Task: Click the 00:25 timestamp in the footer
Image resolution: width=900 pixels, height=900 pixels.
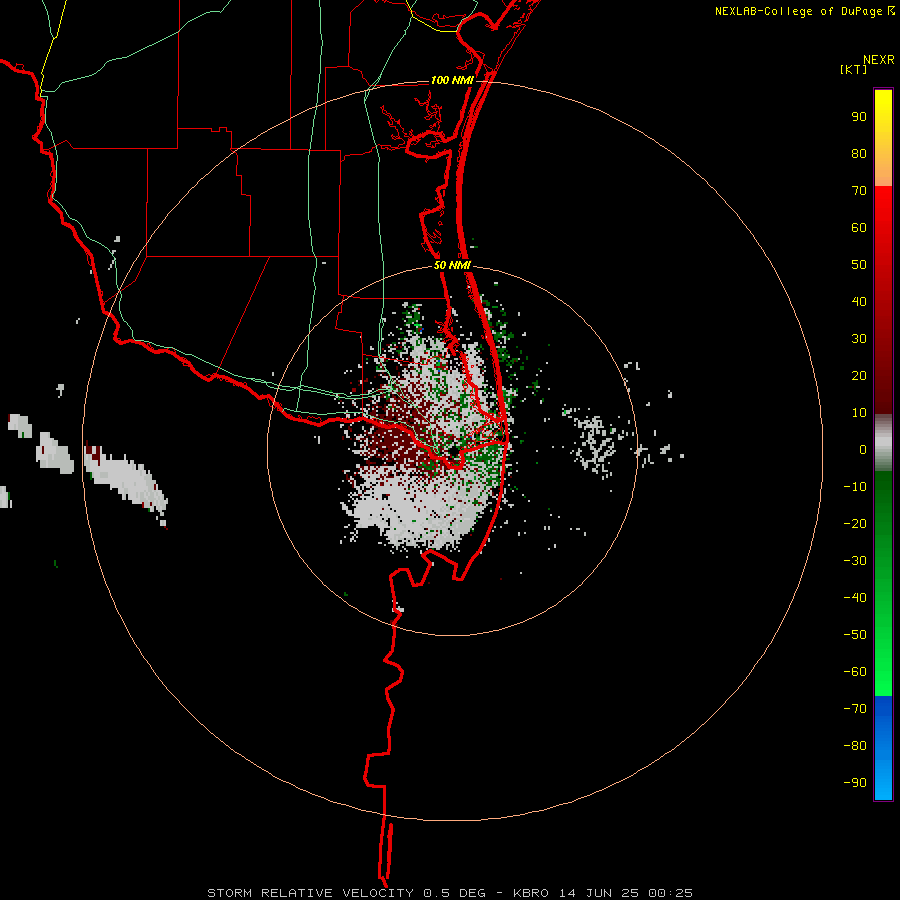Action: point(670,893)
